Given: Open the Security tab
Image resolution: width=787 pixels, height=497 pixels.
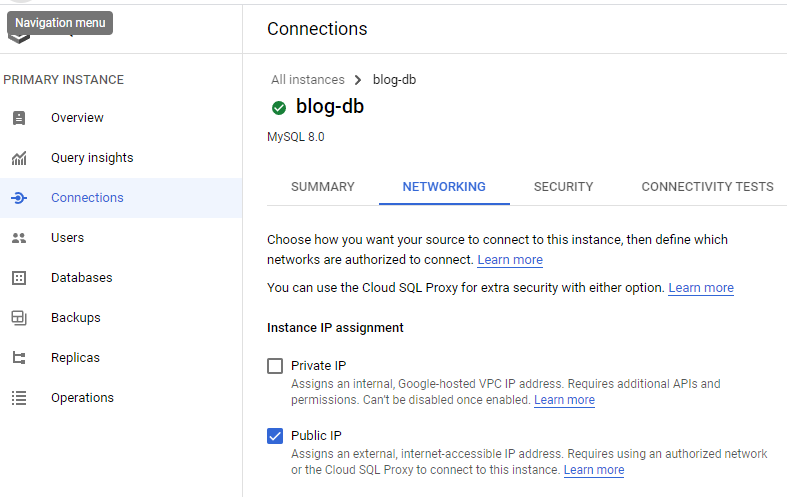Looking at the screenshot, I should (x=563, y=187).
